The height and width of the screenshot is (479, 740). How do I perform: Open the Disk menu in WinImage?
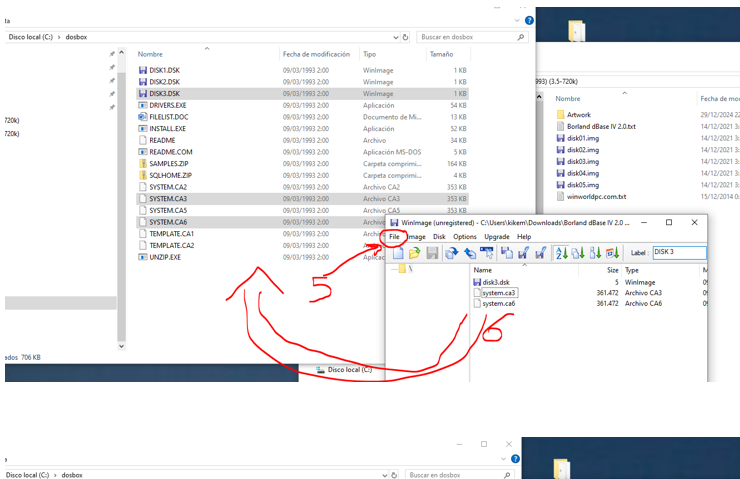439,237
